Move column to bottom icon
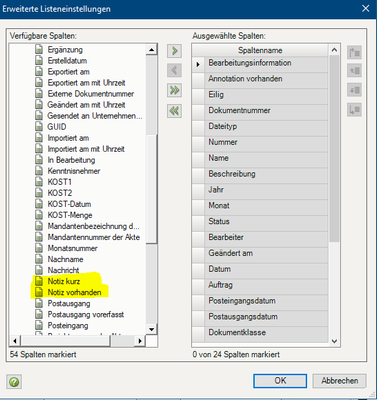The width and height of the screenshot is (377, 400). [x=354, y=109]
